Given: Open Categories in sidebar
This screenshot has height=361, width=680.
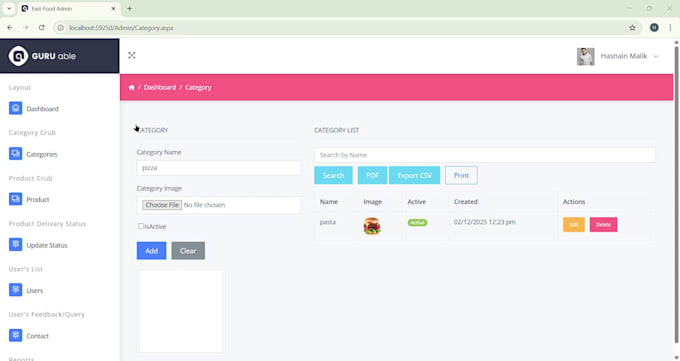Looking at the screenshot, I should click(x=42, y=154).
